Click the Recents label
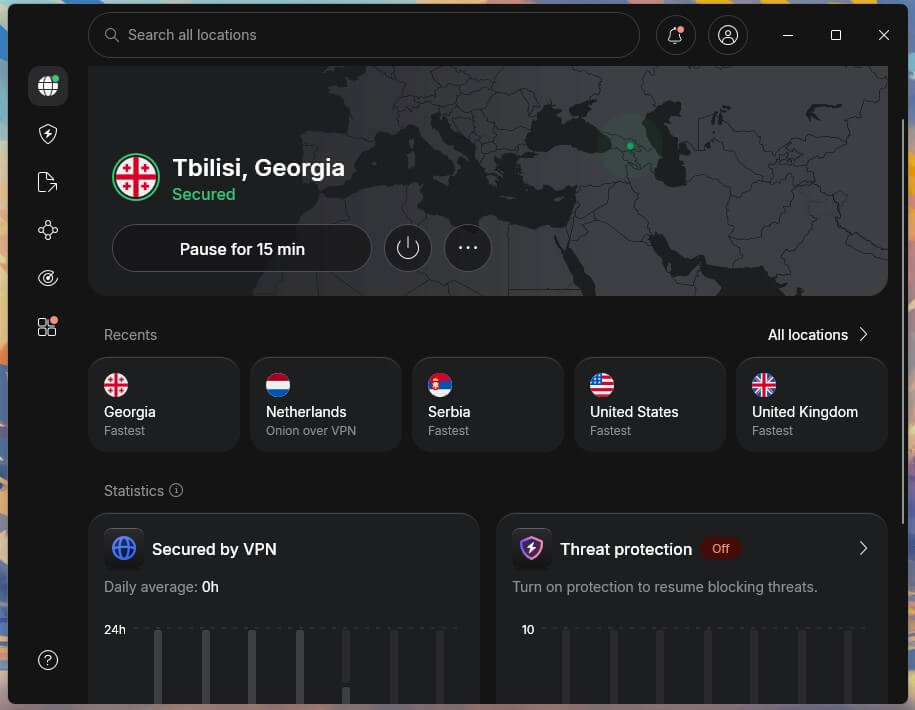The image size is (915, 710). click(130, 335)
